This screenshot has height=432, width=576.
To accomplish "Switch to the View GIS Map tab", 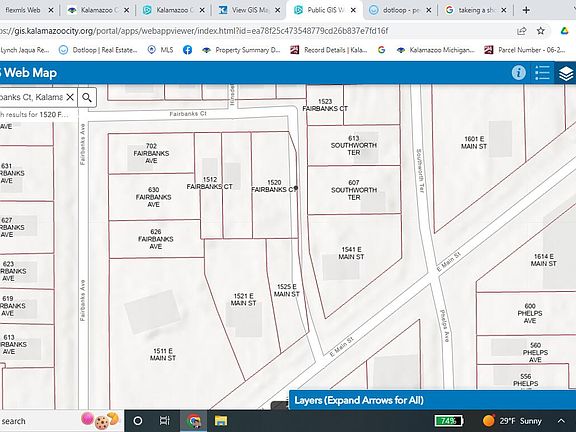I will click(250, 10).
